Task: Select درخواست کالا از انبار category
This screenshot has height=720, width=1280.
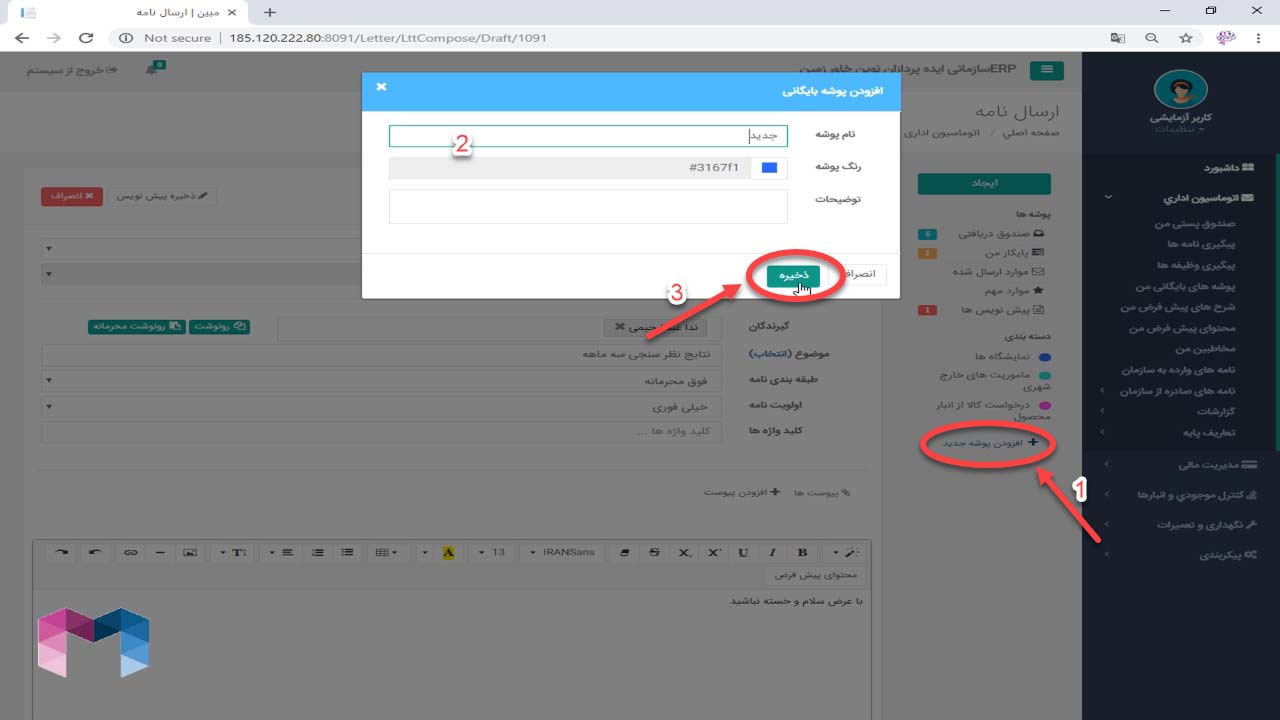Action: (x=994, y=410)
